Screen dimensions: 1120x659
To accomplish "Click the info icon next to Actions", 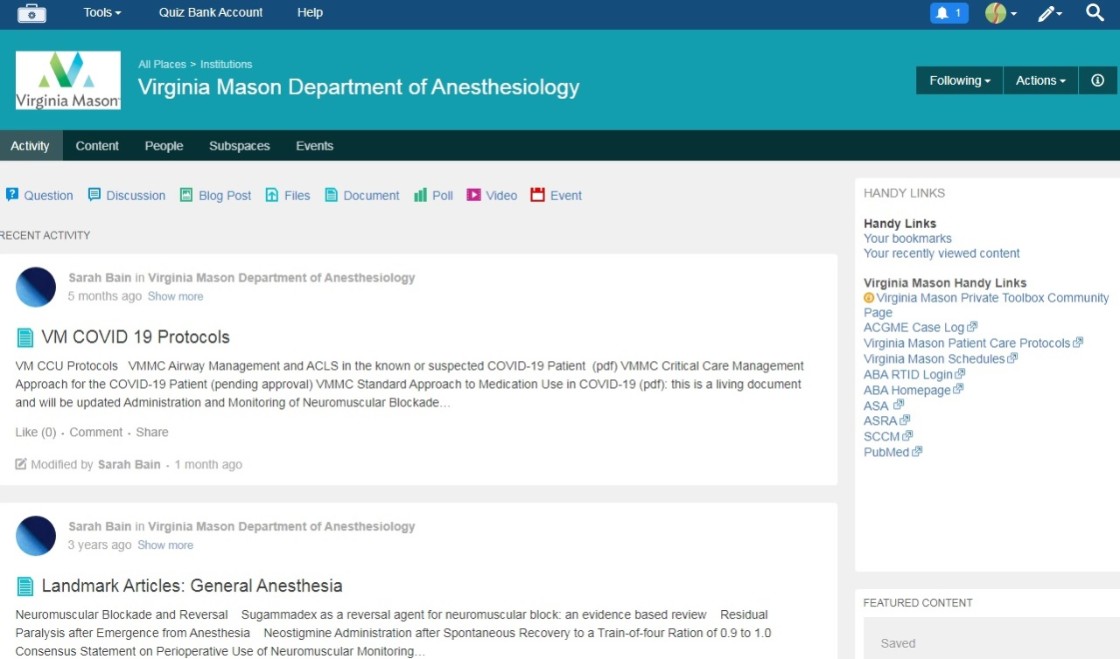I will click(x=1097, y=81).
